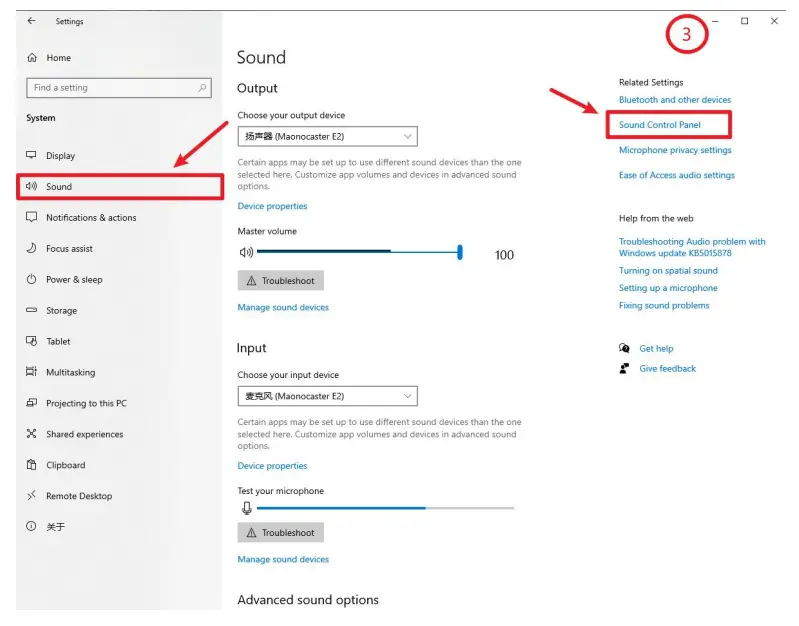Click the Power & sleep icon
This screenshot has width=799, height=626.
point(31,280)
